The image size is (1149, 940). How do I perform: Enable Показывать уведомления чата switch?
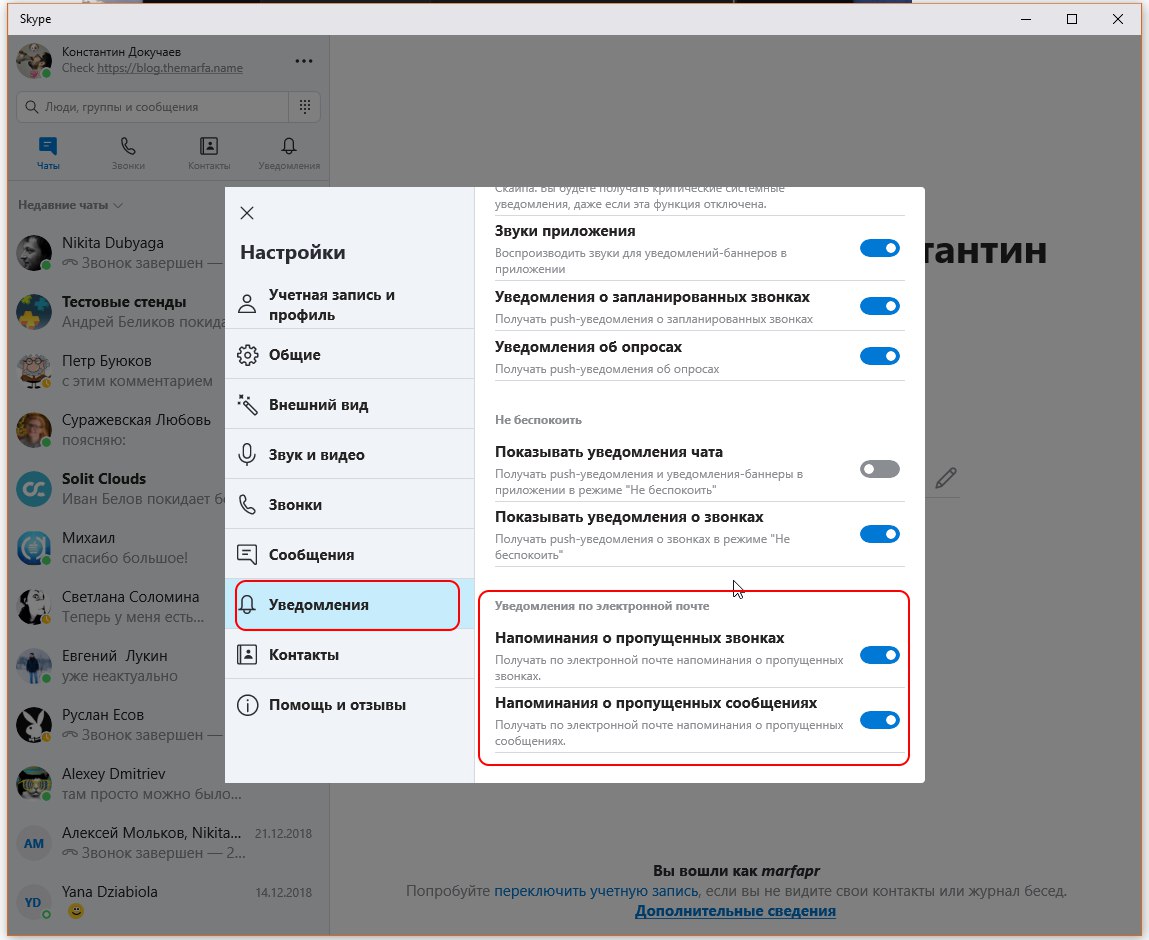[879, 469]
